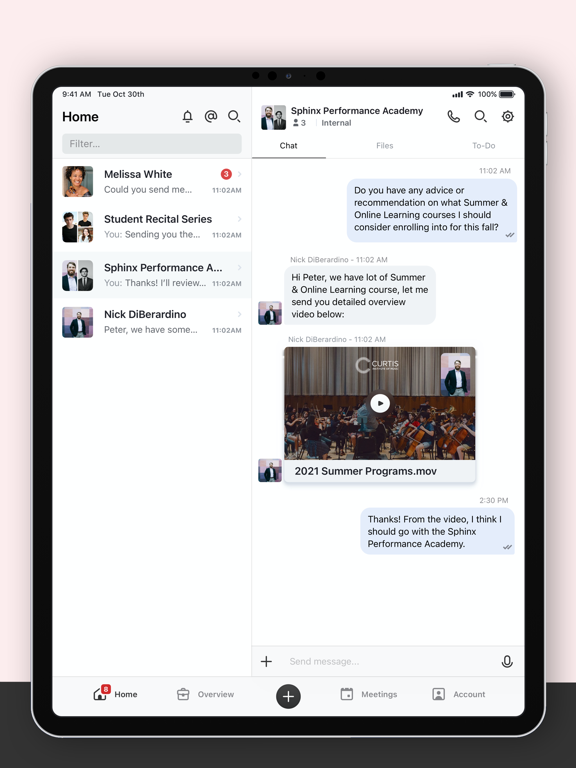Tap Nick DiBerardino avatar in chat list

(x=77, y=322)
